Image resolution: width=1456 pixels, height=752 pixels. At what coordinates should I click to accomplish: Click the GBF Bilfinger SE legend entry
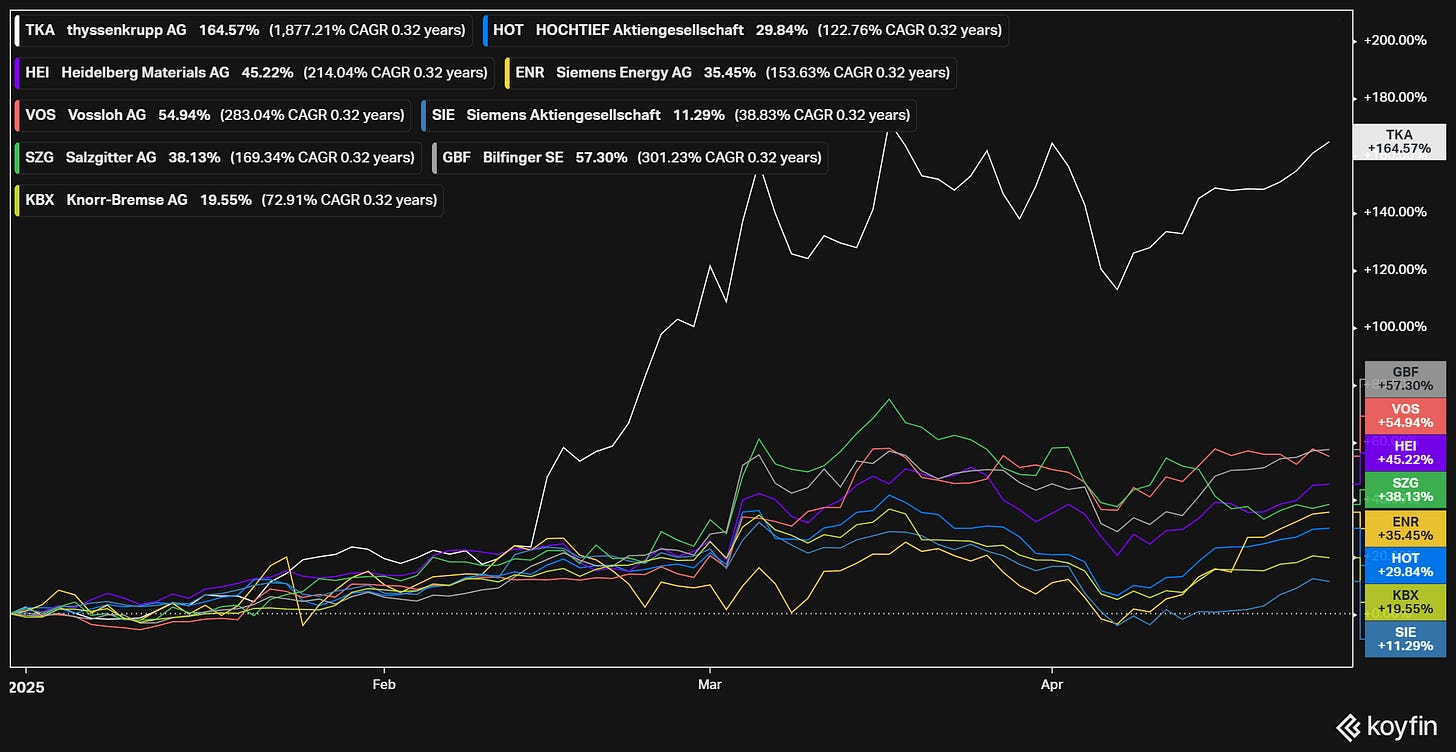(x=629, y=157)
